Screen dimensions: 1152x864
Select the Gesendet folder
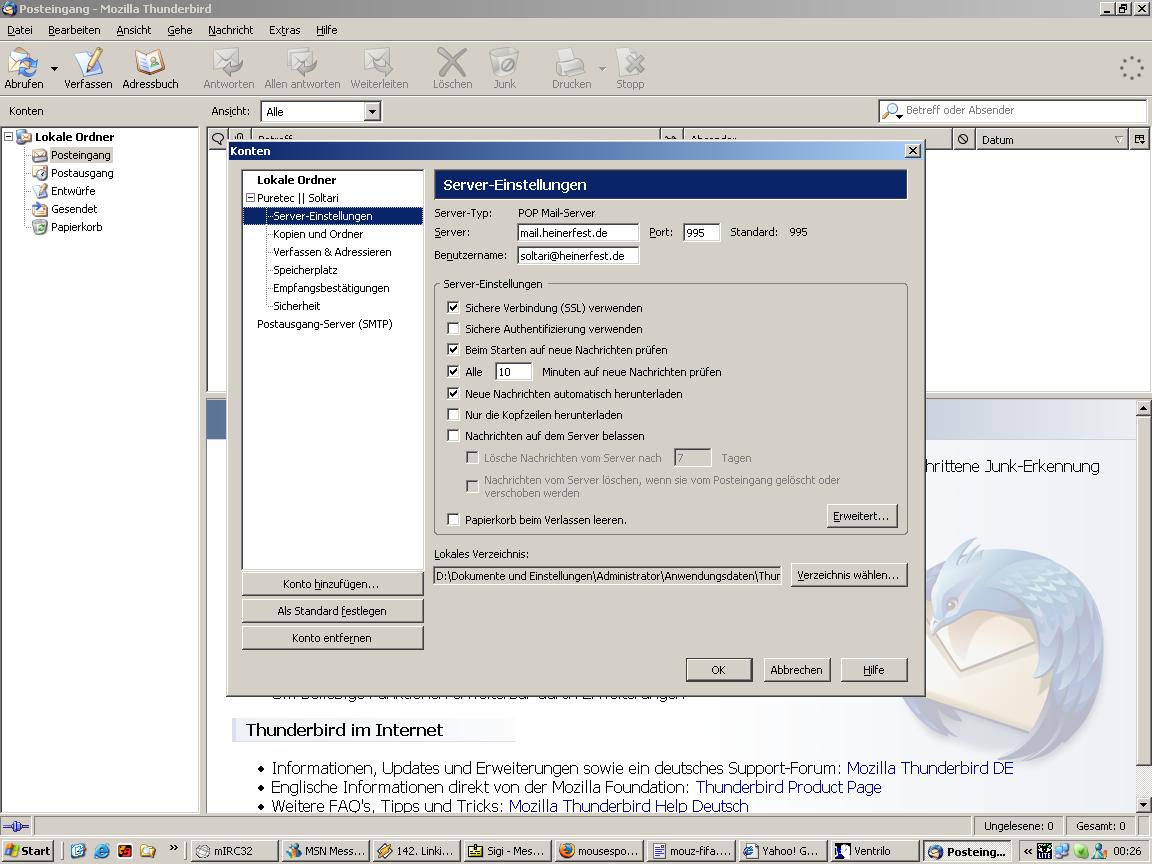tap(73, 209)
